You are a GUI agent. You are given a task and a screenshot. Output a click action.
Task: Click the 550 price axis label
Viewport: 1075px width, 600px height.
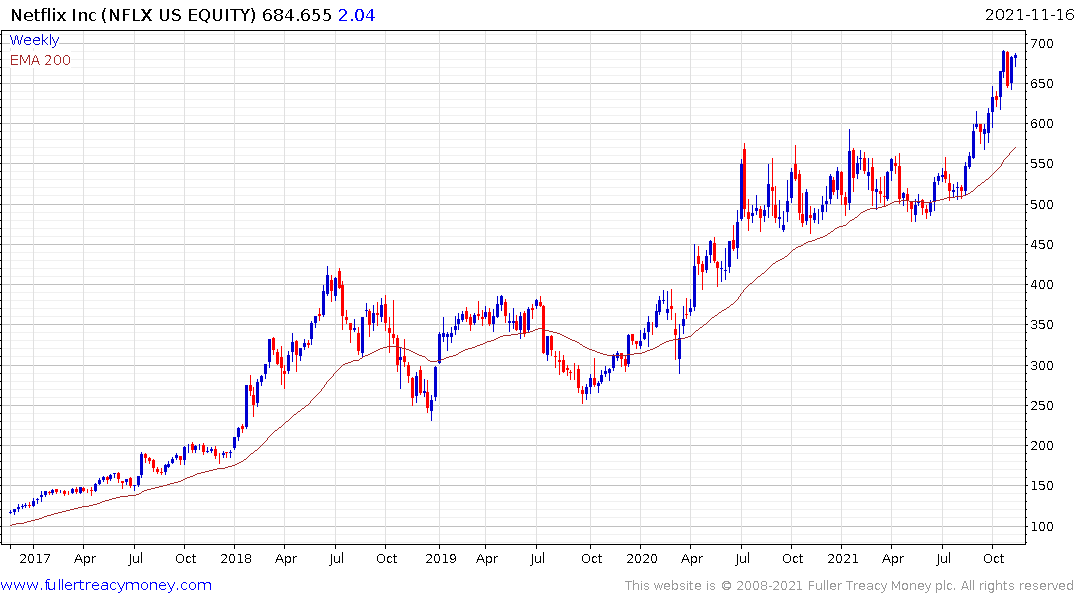point(1042,165)
